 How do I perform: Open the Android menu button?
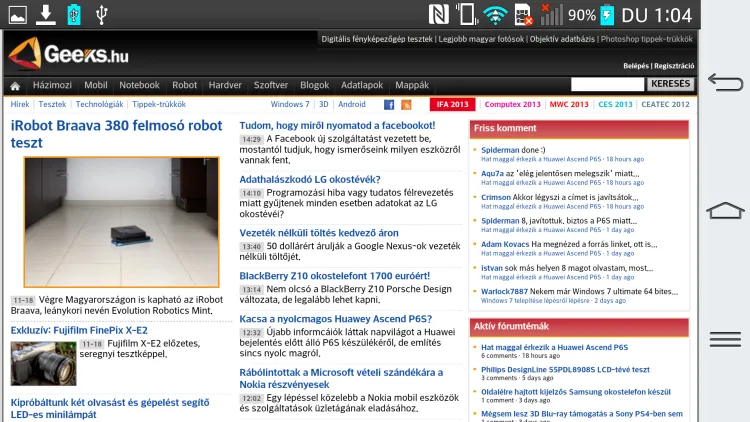(x=725, y=339)
